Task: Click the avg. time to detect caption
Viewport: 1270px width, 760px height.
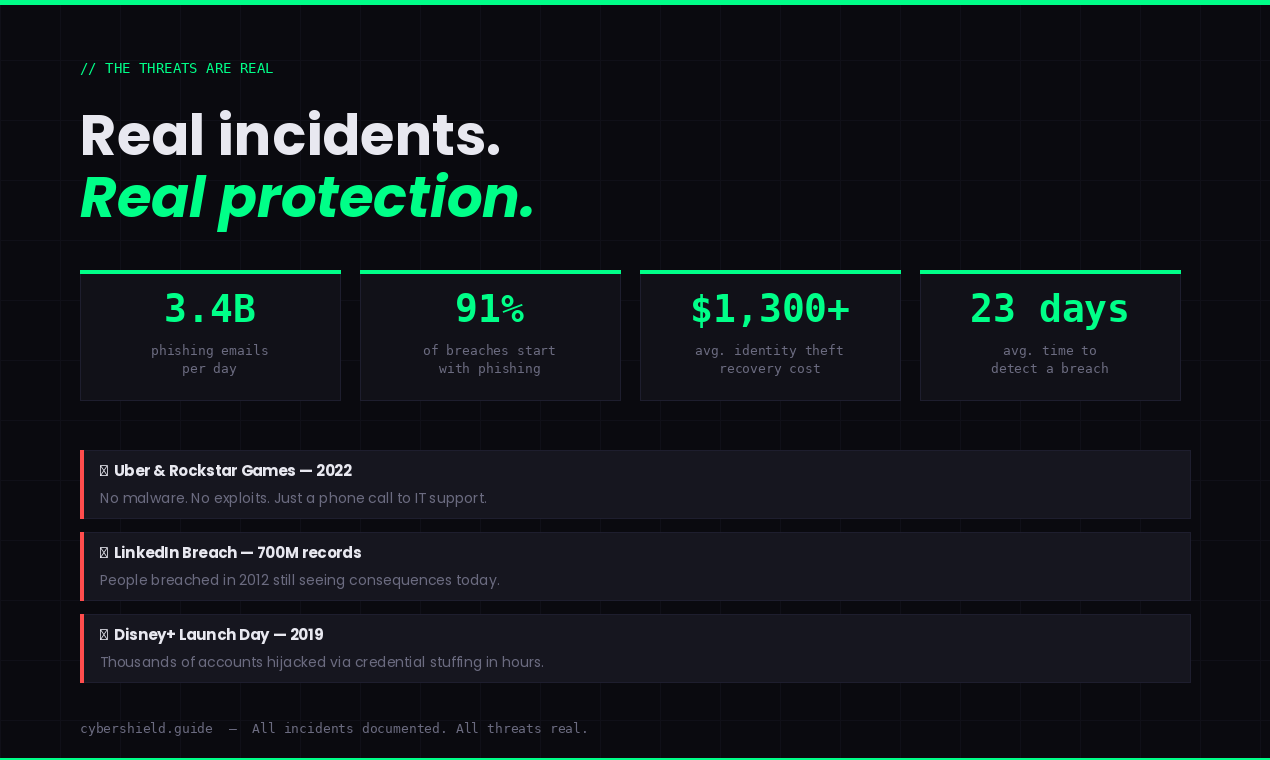Action: coord(1050,359)
